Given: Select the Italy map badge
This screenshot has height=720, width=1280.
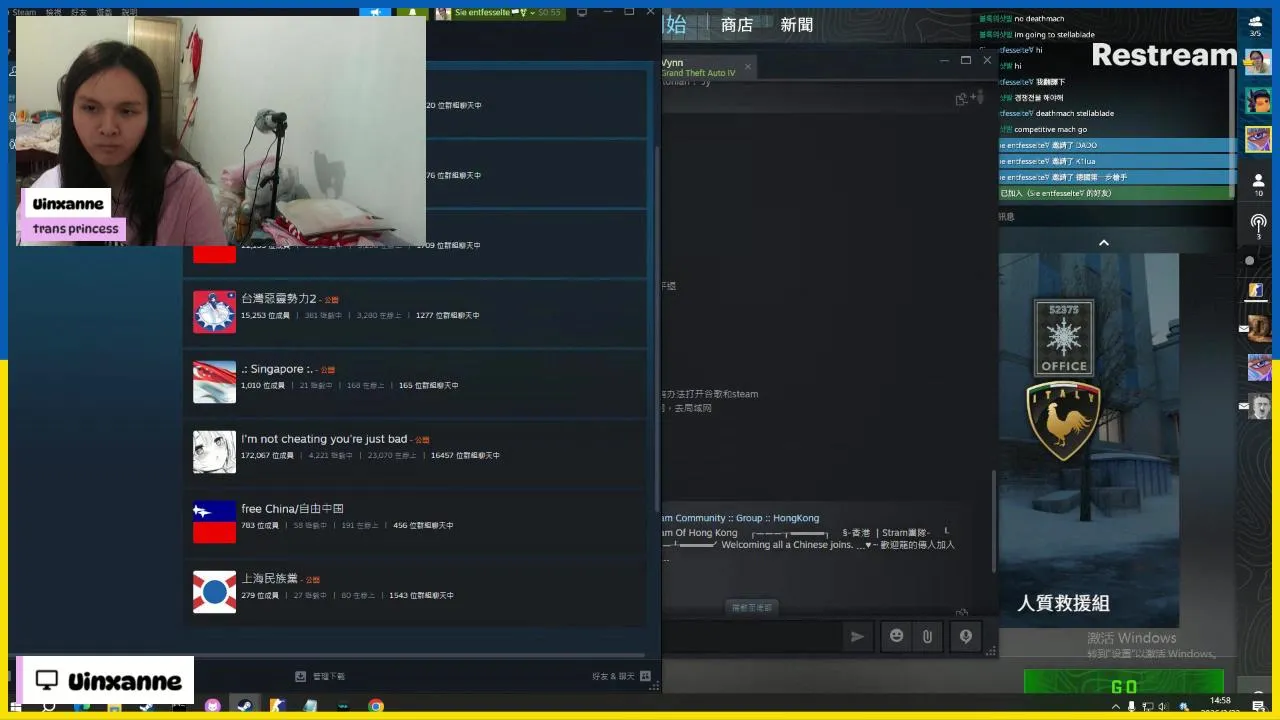Looking at the screenshot, I should click(x=1063, y=422).
